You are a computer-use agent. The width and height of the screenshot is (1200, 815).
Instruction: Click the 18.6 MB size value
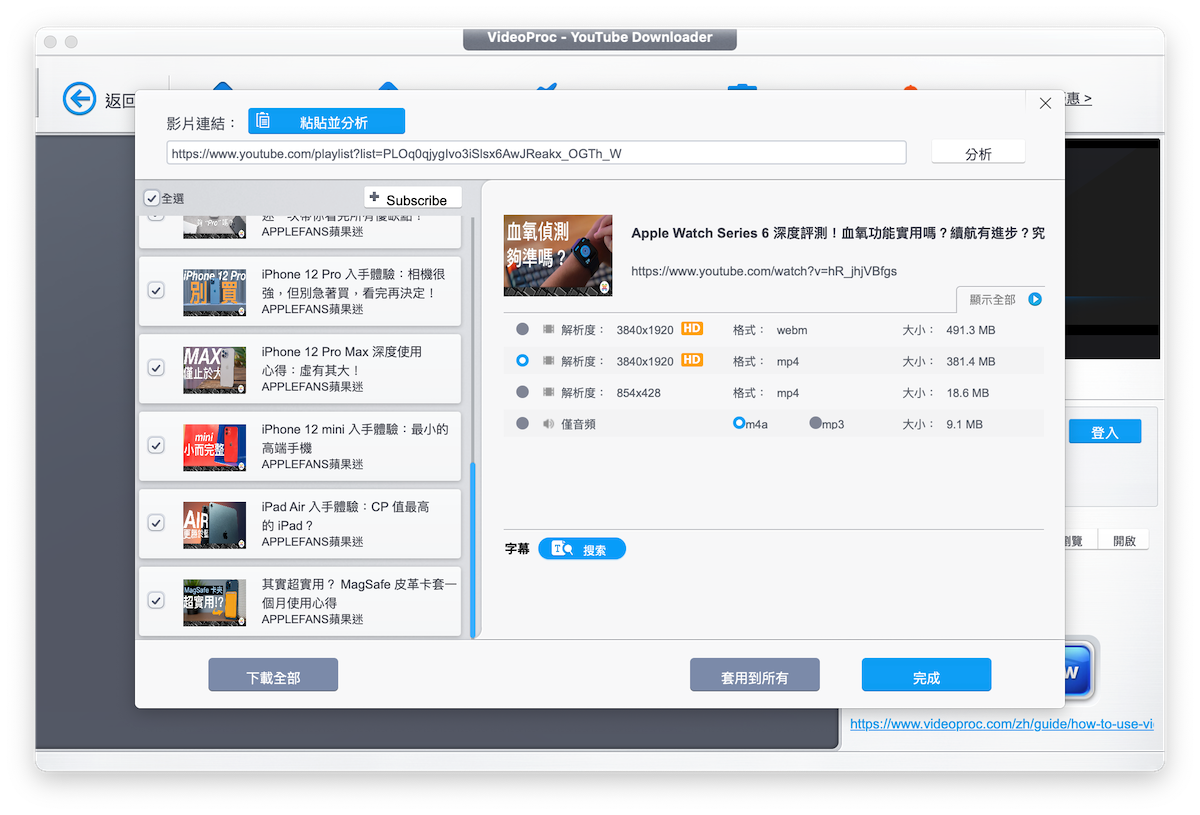(x=967, y=393)
